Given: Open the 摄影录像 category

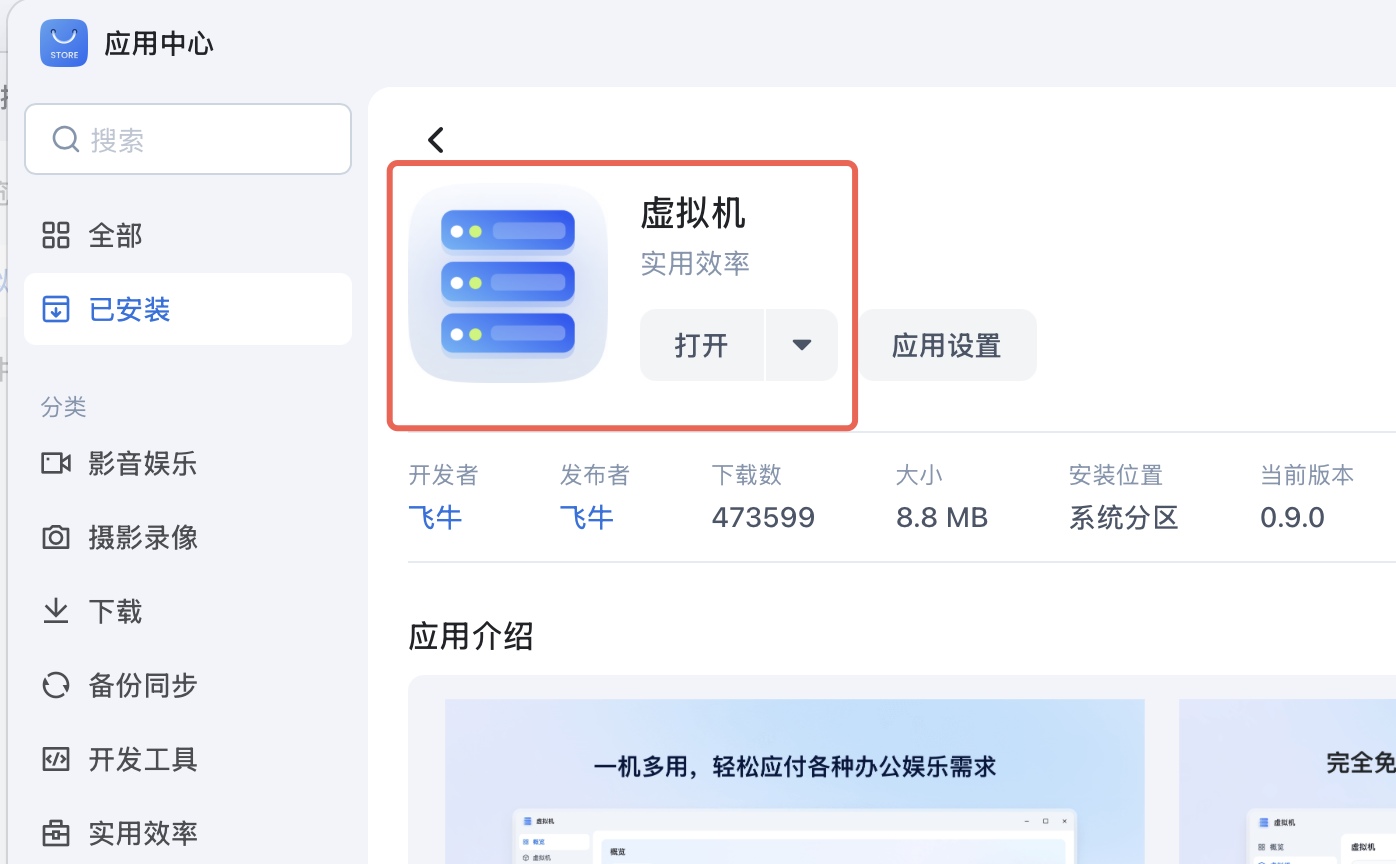Looking at the screenshot, I should [x=188, y=537].
